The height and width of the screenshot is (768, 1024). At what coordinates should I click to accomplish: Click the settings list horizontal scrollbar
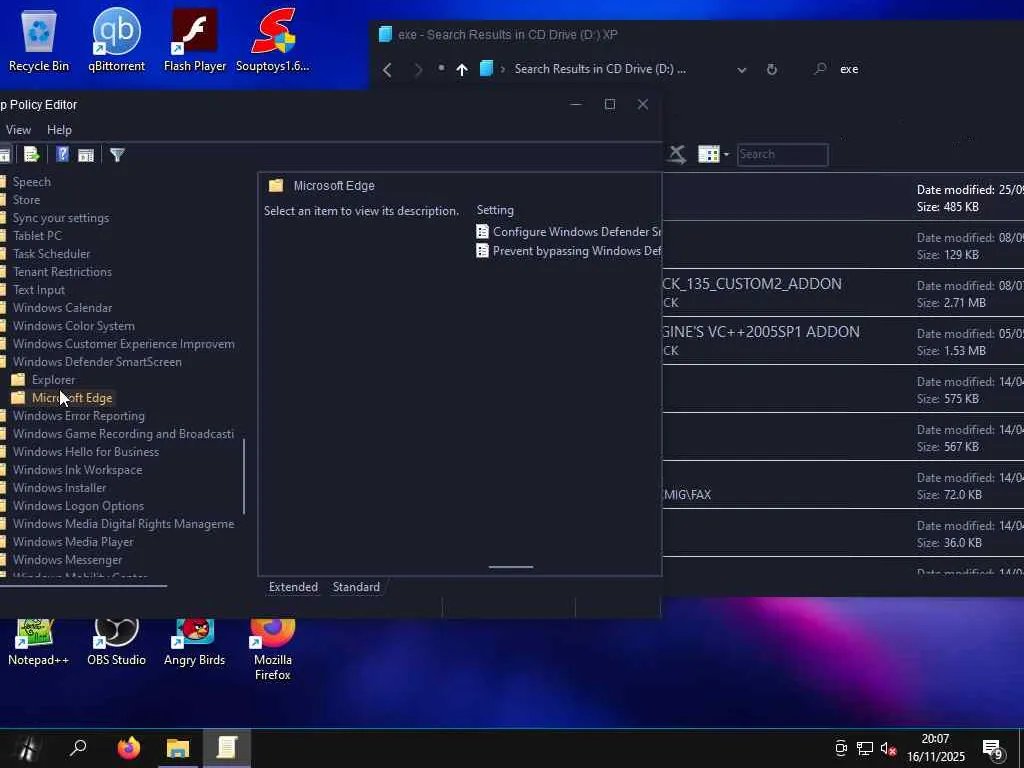point(511,567)
